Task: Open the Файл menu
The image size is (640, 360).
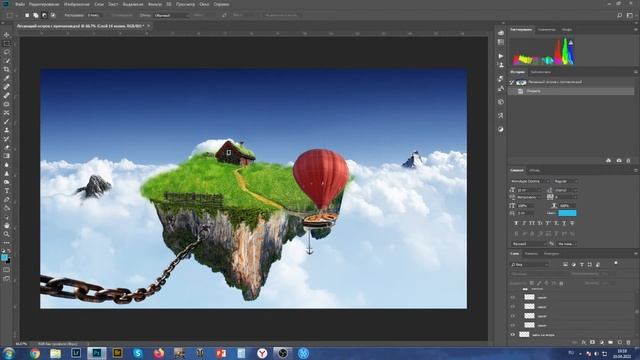Action: pos(20,4)
